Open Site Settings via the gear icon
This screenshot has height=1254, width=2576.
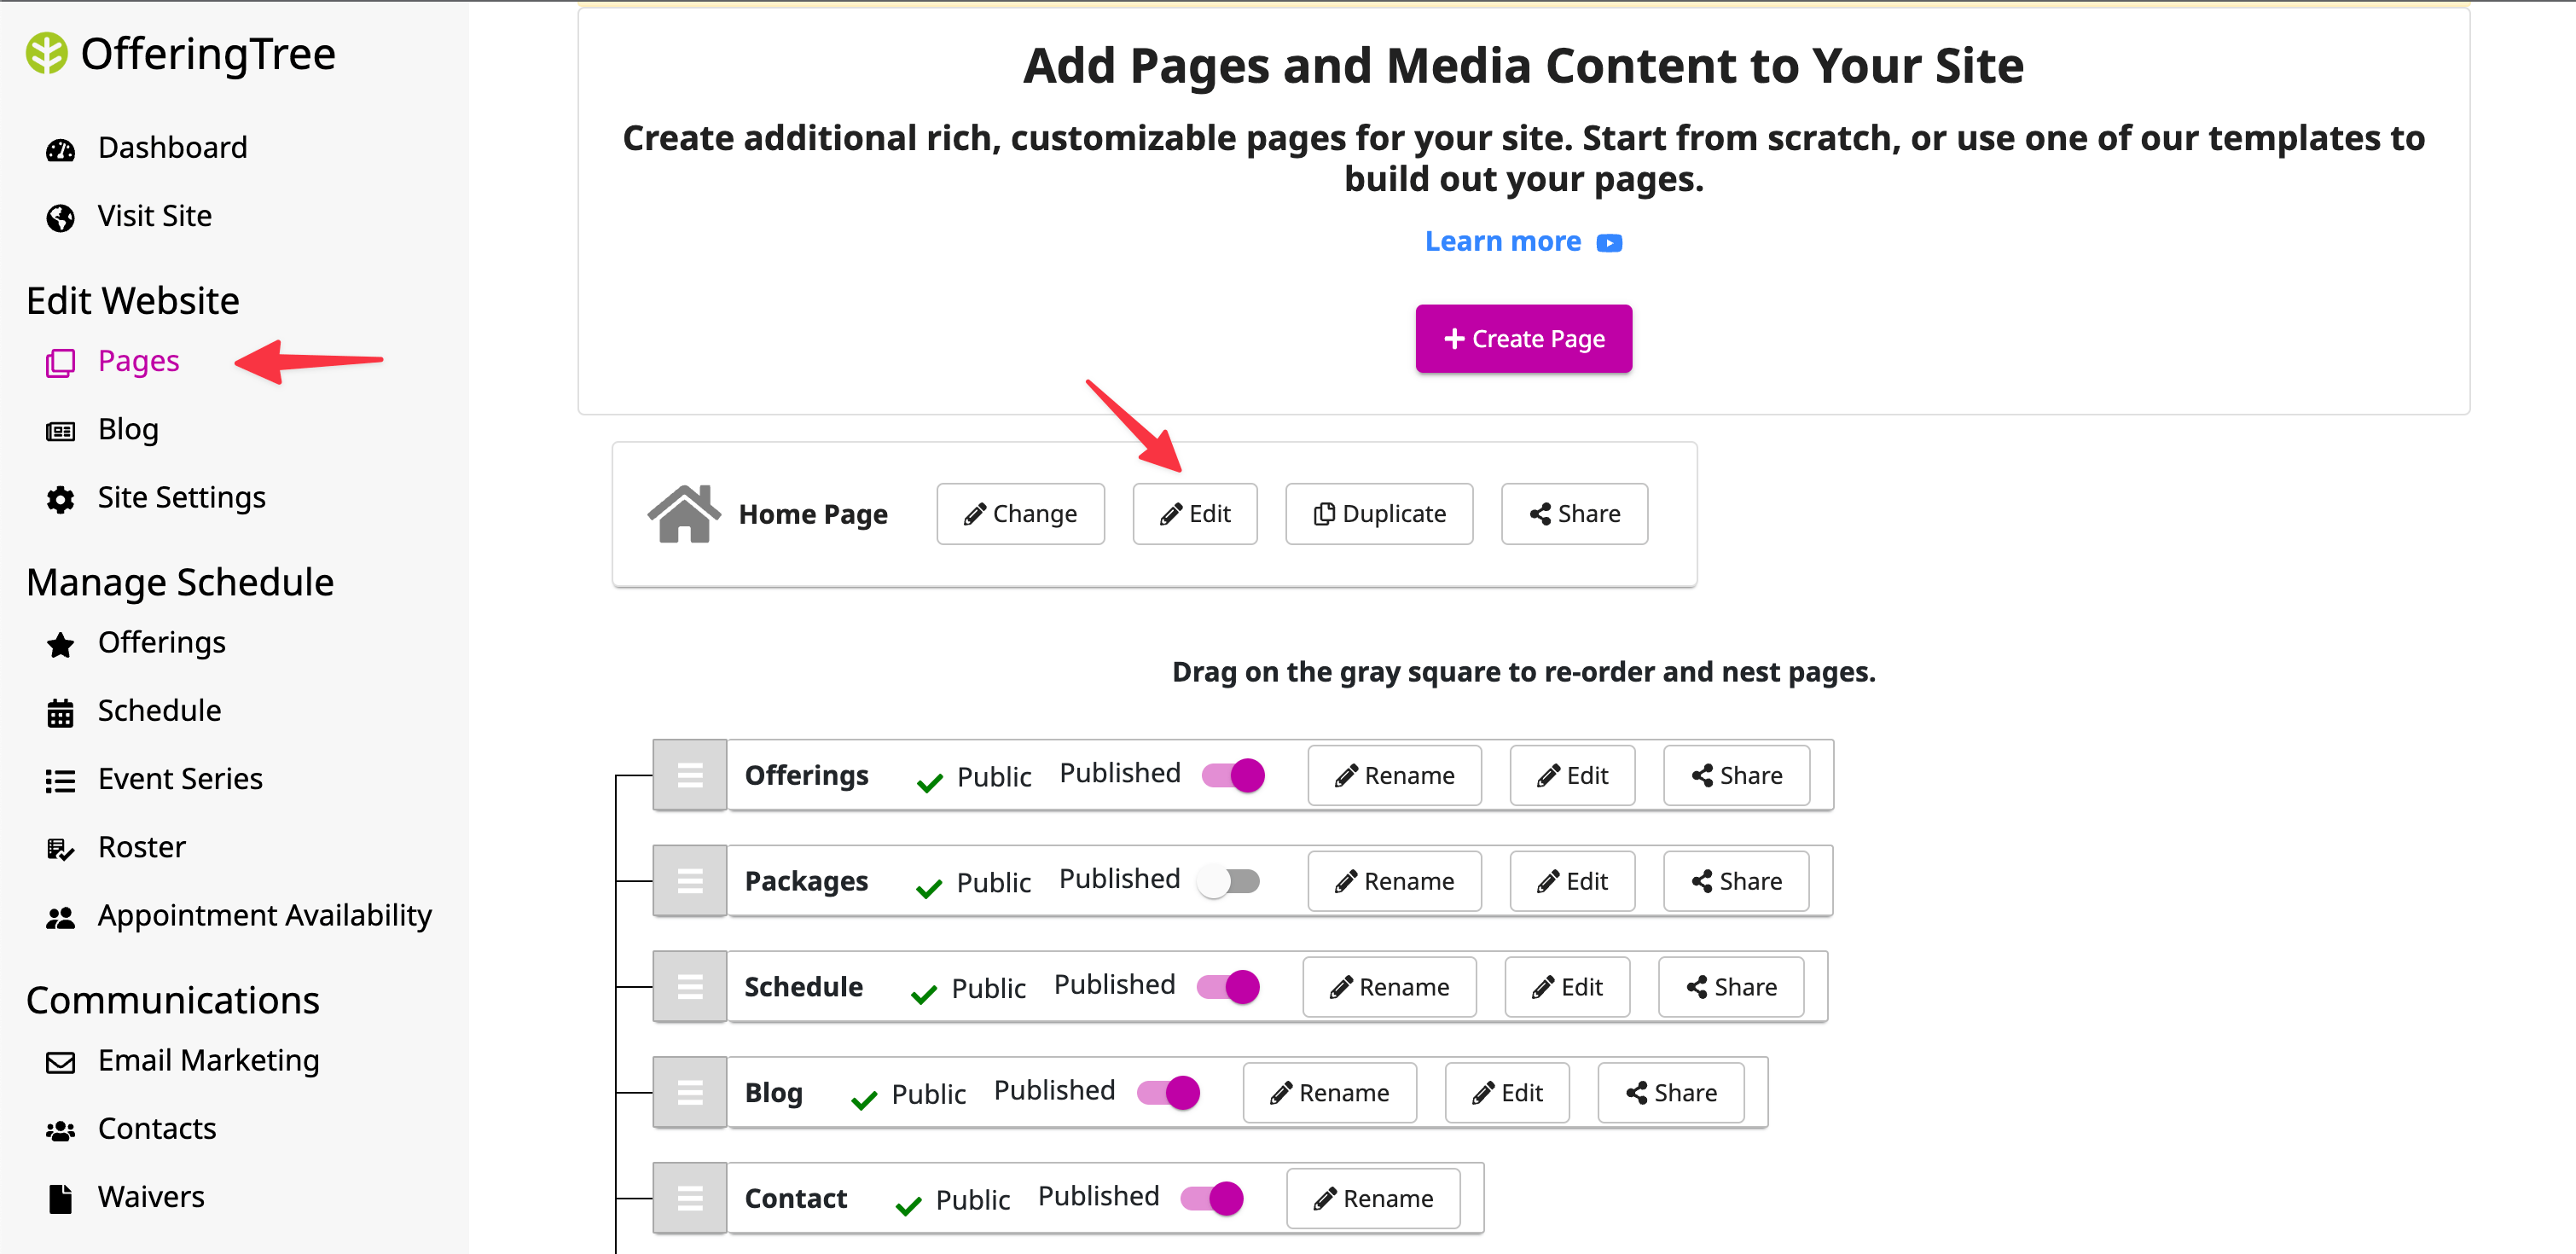tap(60, 499)
